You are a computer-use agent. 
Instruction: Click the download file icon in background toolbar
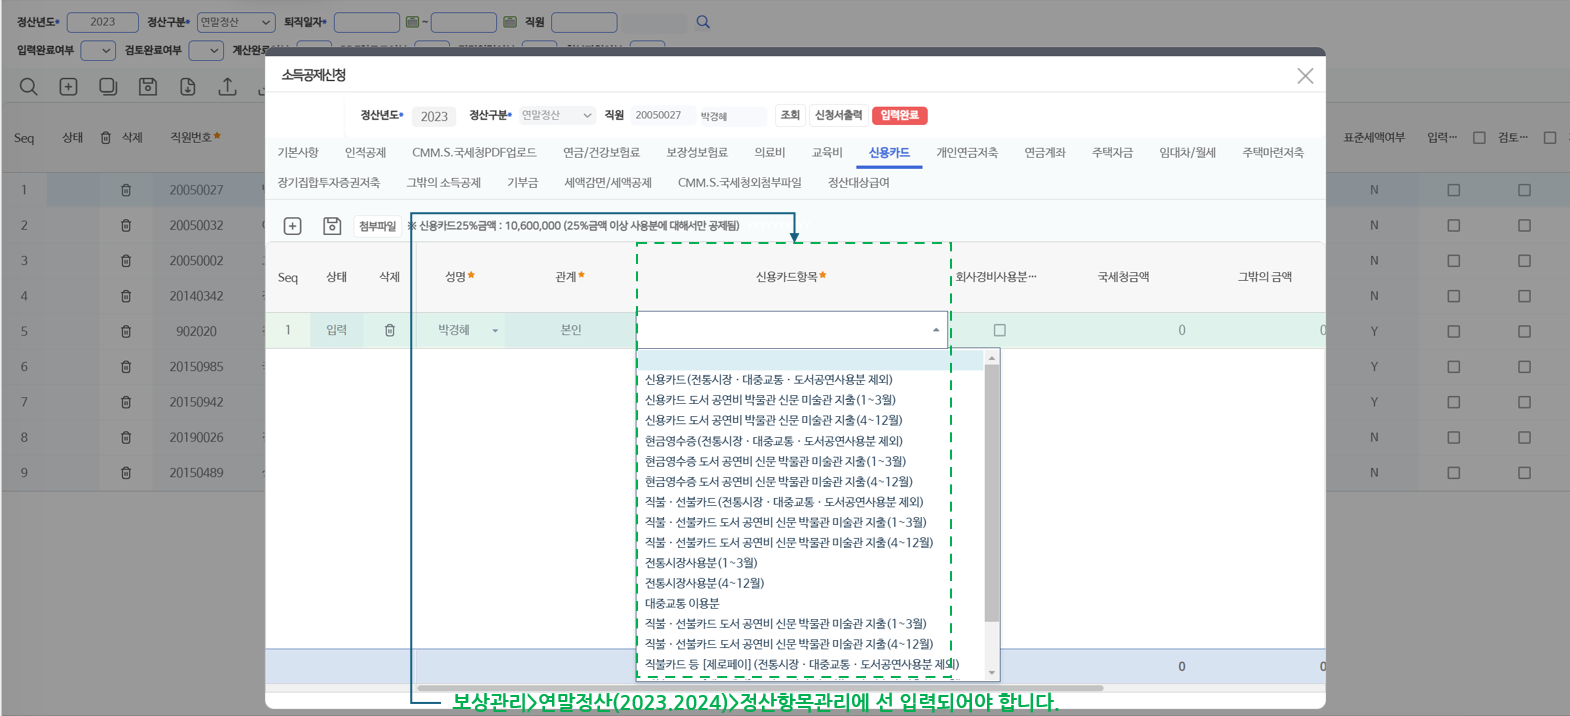pyautogui.click(x=188, y=87)
